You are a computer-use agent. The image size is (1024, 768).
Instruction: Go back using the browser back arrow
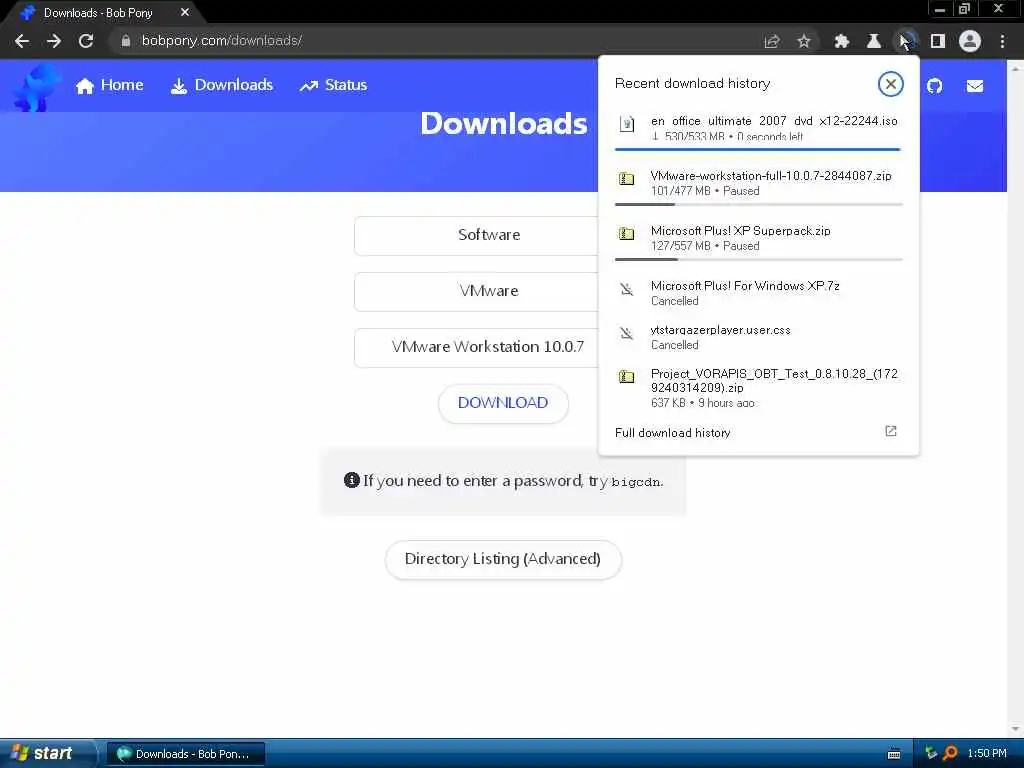(x=22, y=41)
